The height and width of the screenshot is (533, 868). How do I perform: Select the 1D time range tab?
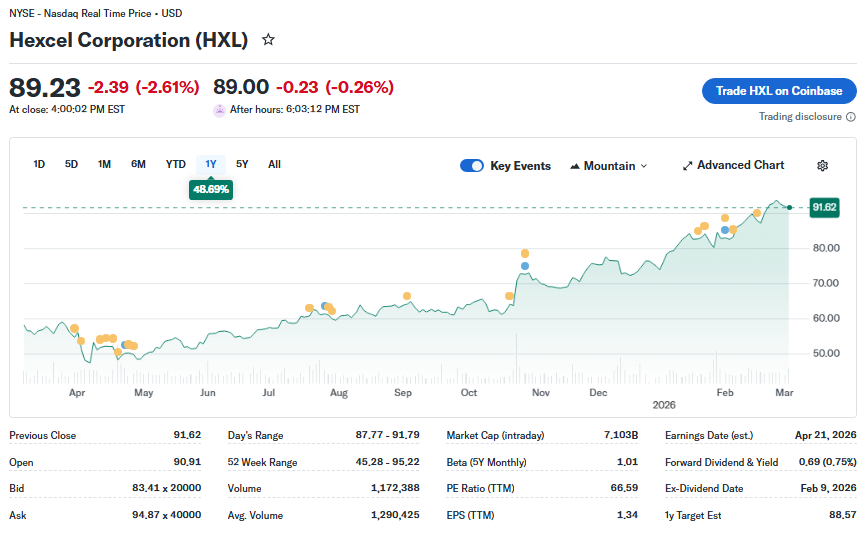pyautogui.click(x=39, y=164)
